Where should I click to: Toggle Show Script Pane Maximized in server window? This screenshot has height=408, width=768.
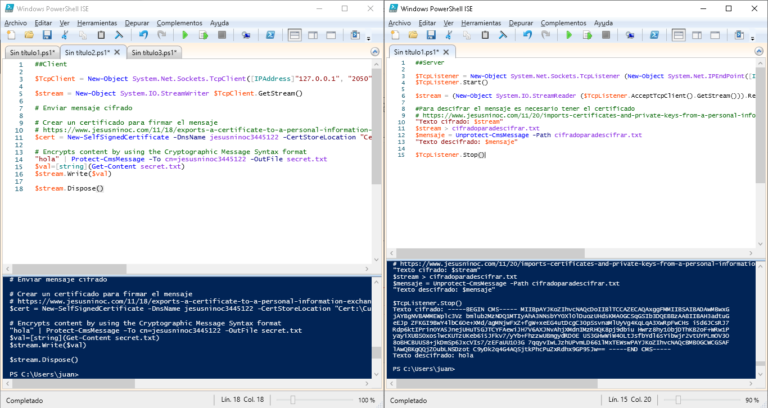point(715,35)
